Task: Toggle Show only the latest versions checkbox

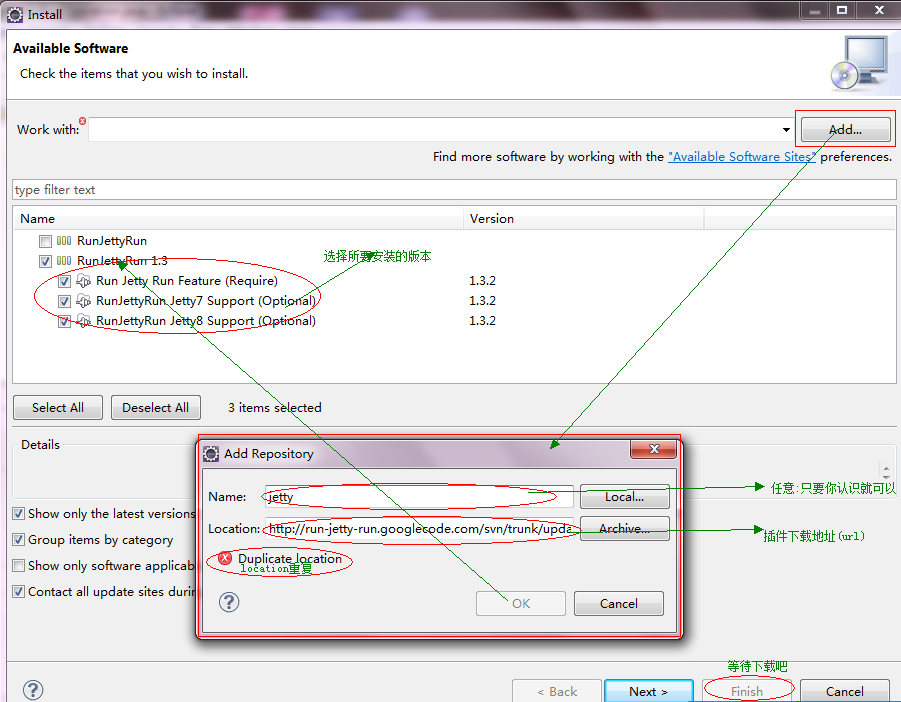Action: pyautogui.click(x=18, y=514)
